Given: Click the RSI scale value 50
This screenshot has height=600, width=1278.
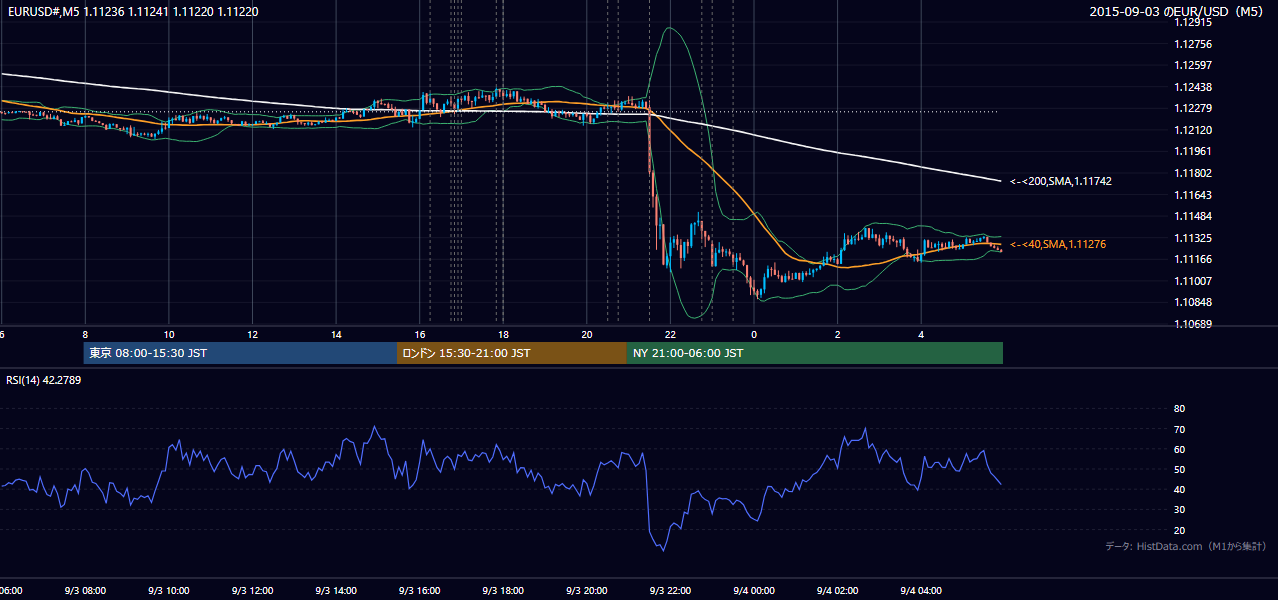Looking at the screenshot, I should pyautogui.click(x=1179, y=469).
